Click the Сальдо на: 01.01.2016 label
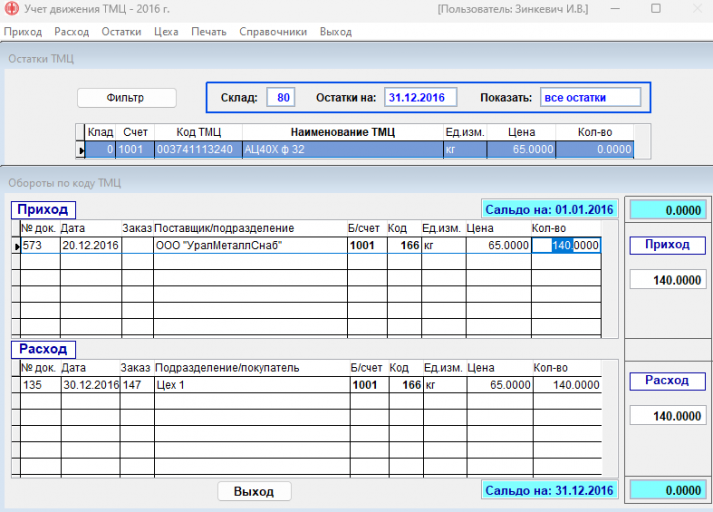The image size is (713, 512). click(x=549, y=210)
